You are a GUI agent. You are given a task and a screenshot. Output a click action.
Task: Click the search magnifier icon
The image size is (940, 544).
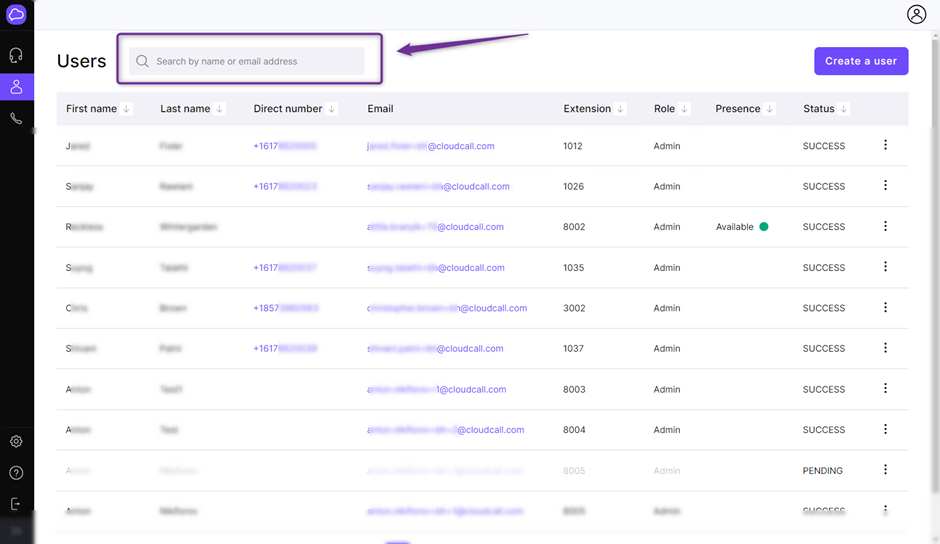142,61
